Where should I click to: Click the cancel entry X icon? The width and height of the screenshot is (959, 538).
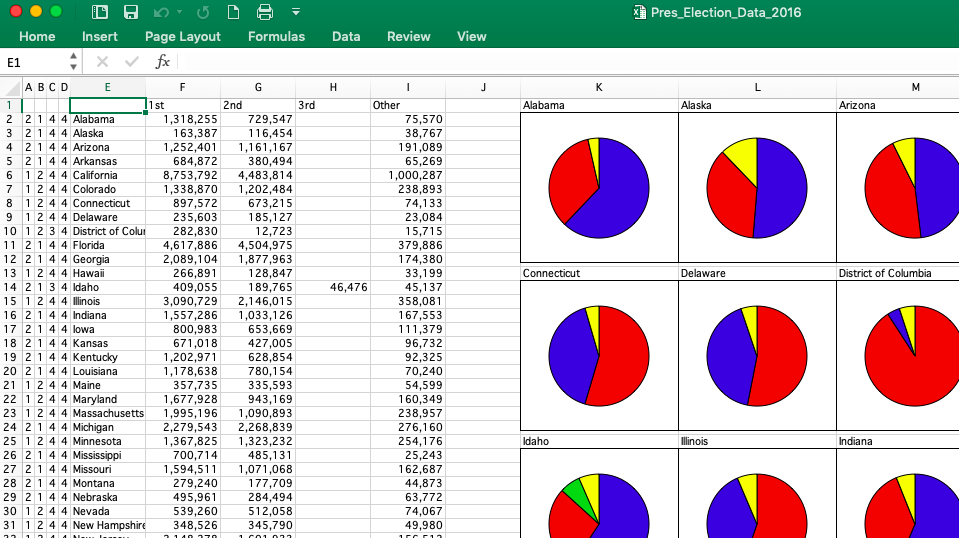pos(102,62)
